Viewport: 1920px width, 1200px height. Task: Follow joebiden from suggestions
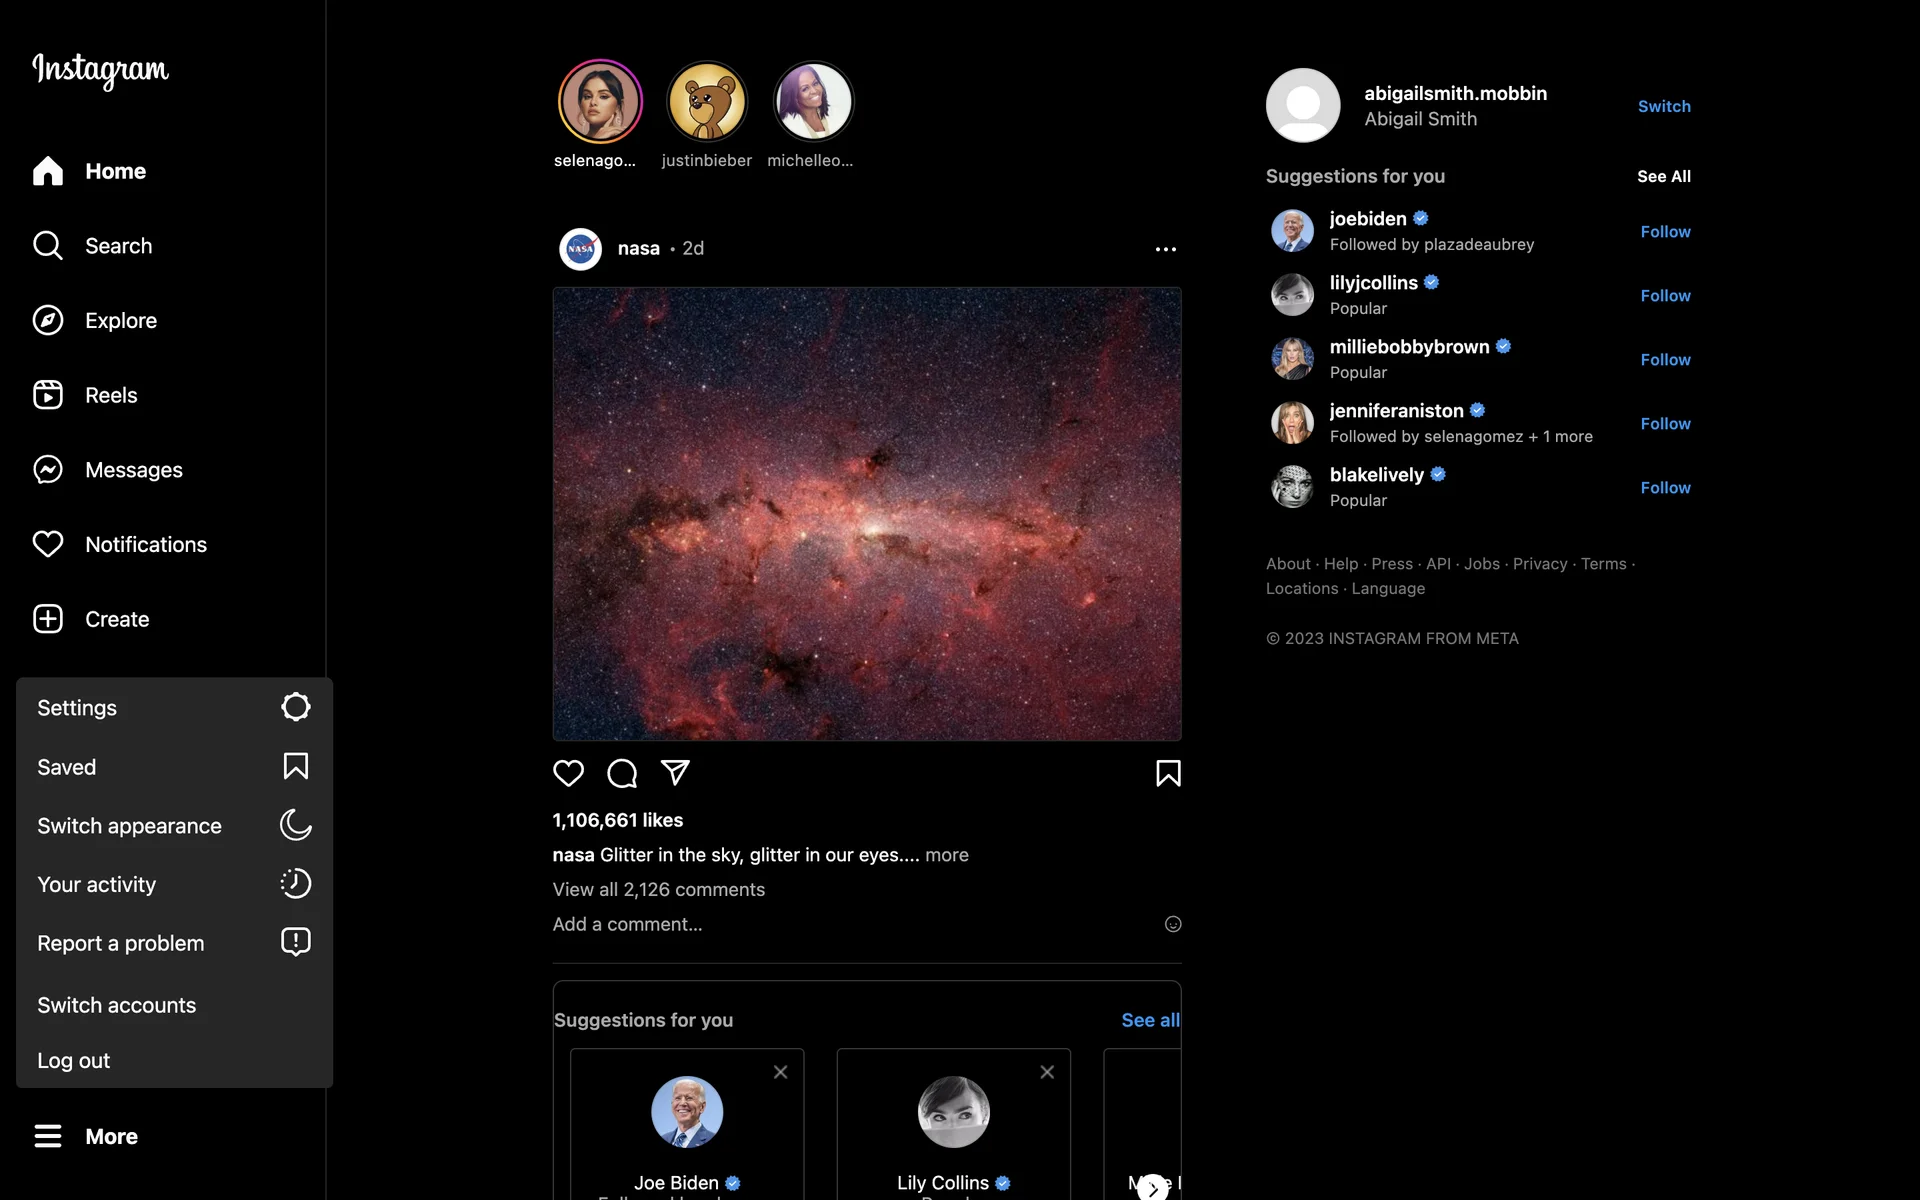pos(1665,232)
